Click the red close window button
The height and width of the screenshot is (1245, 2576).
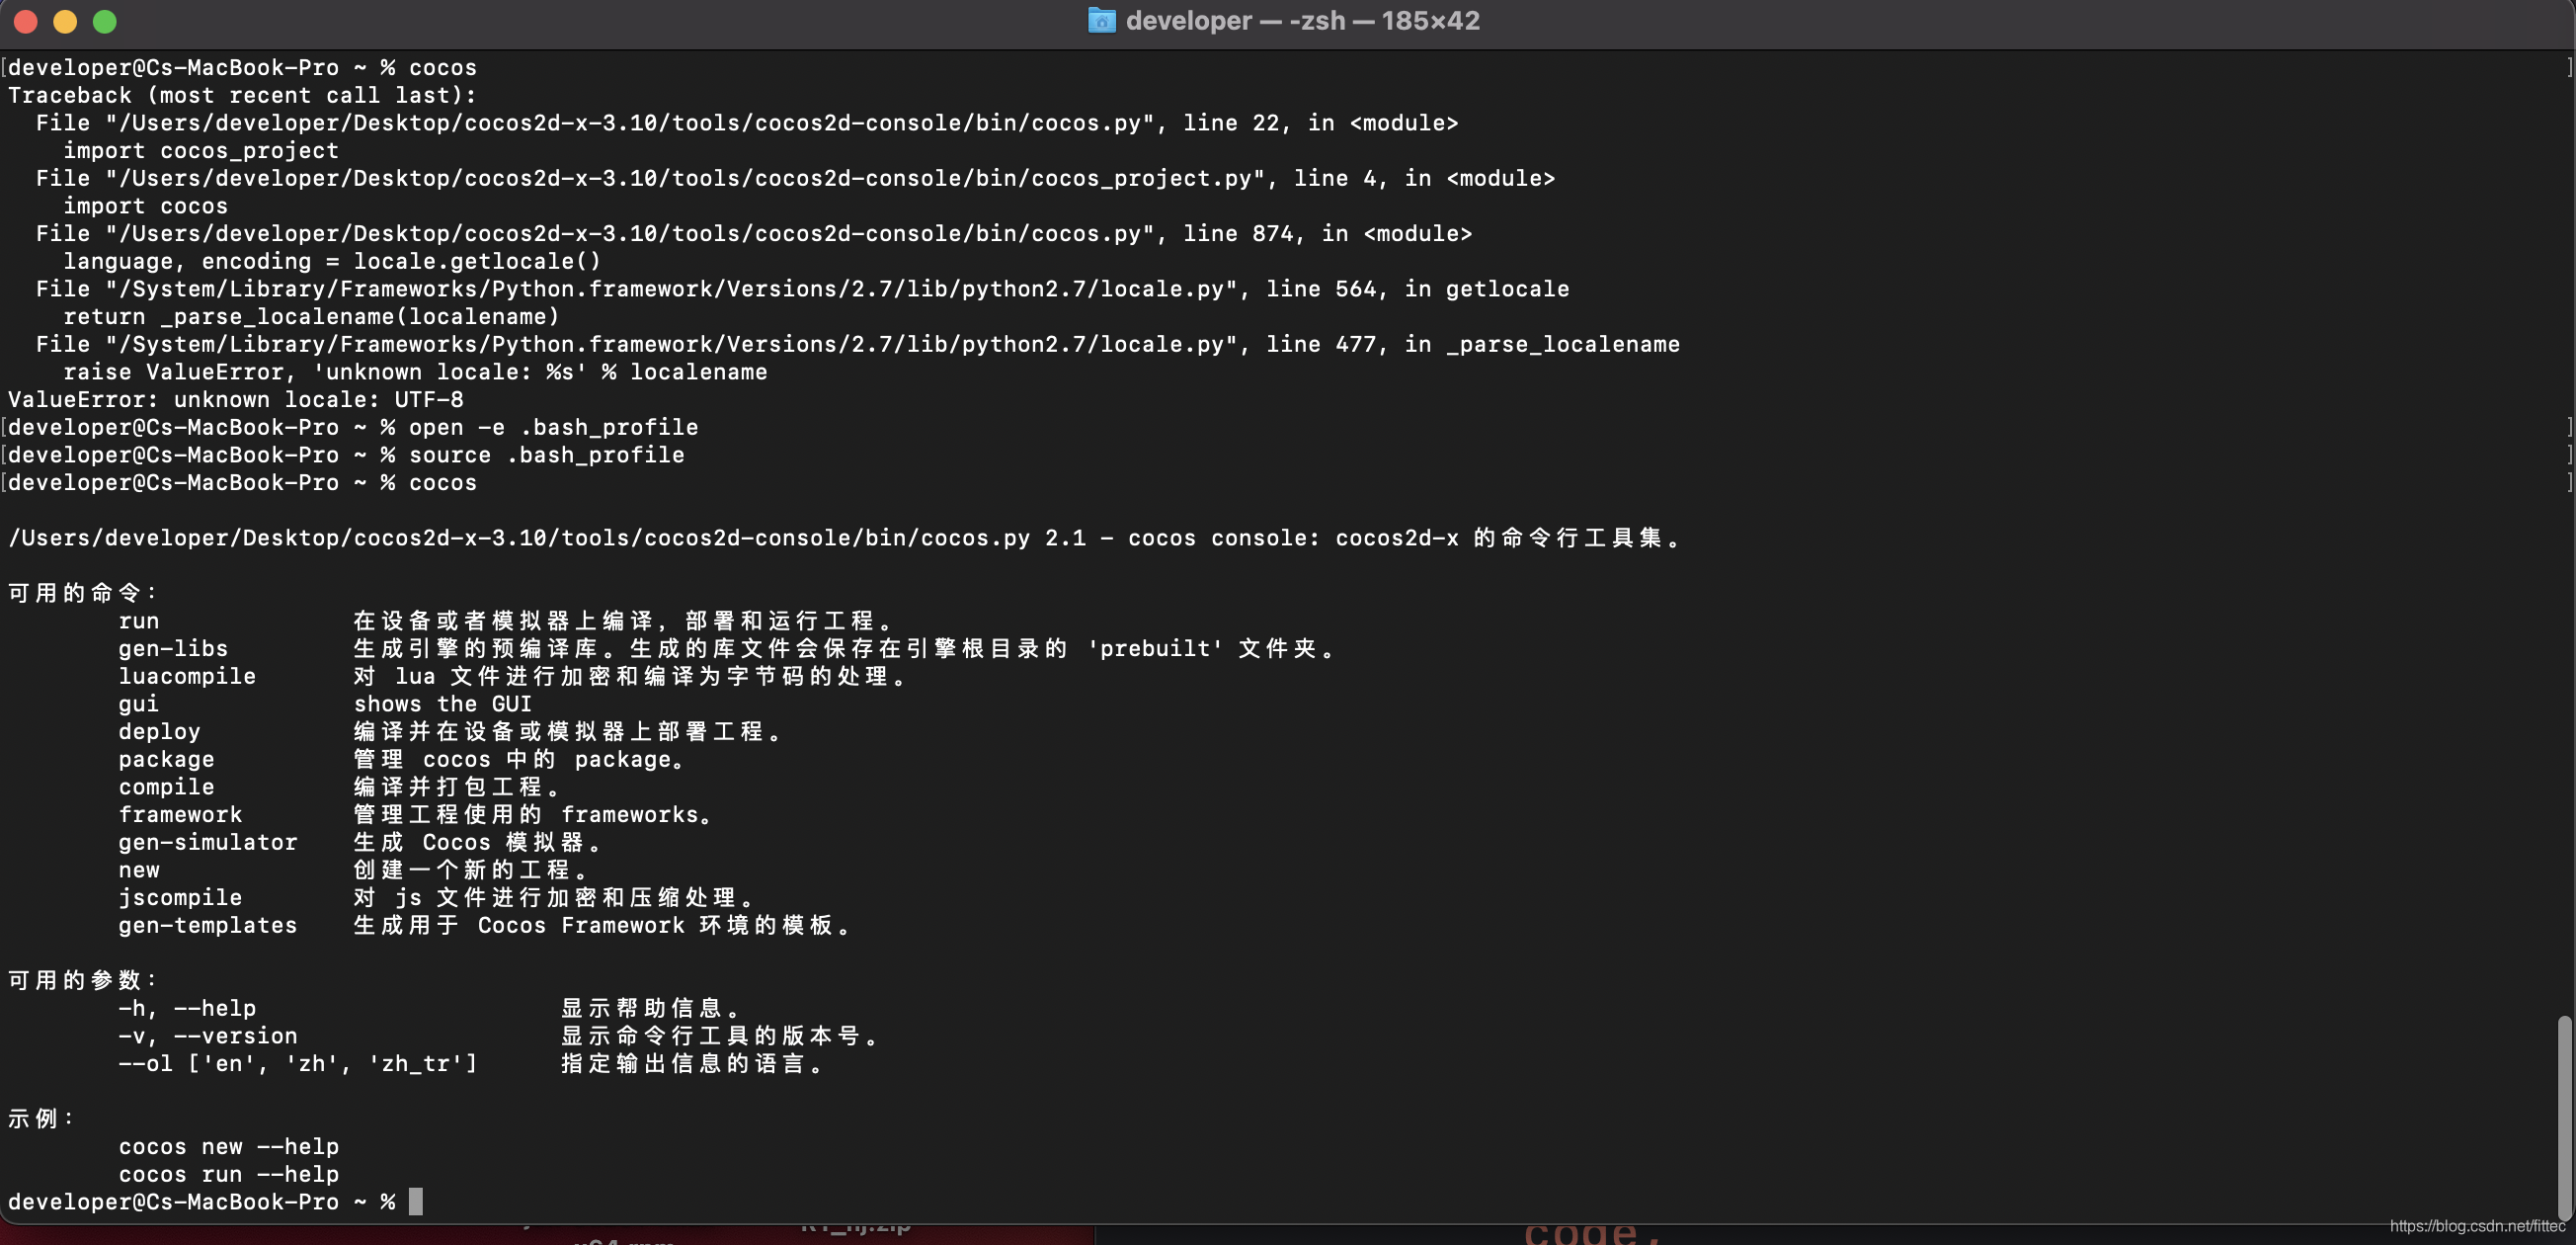pyautogui.click(x=26, y=21)
